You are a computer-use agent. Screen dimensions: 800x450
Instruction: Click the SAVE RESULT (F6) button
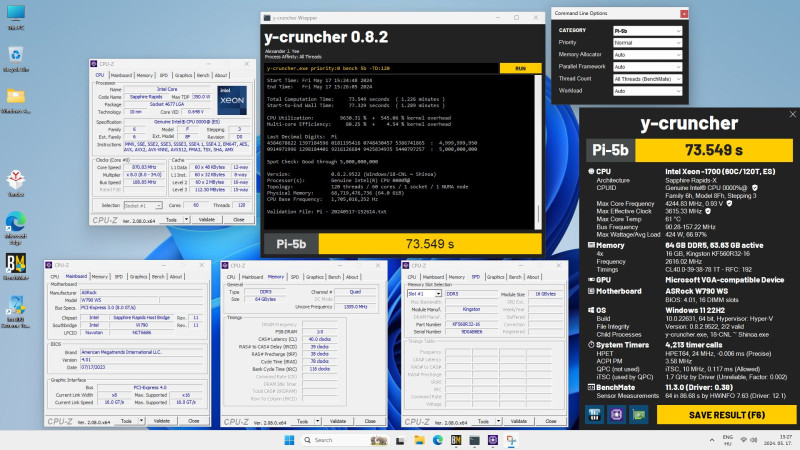pyautogui.click(x=727, y=415)
